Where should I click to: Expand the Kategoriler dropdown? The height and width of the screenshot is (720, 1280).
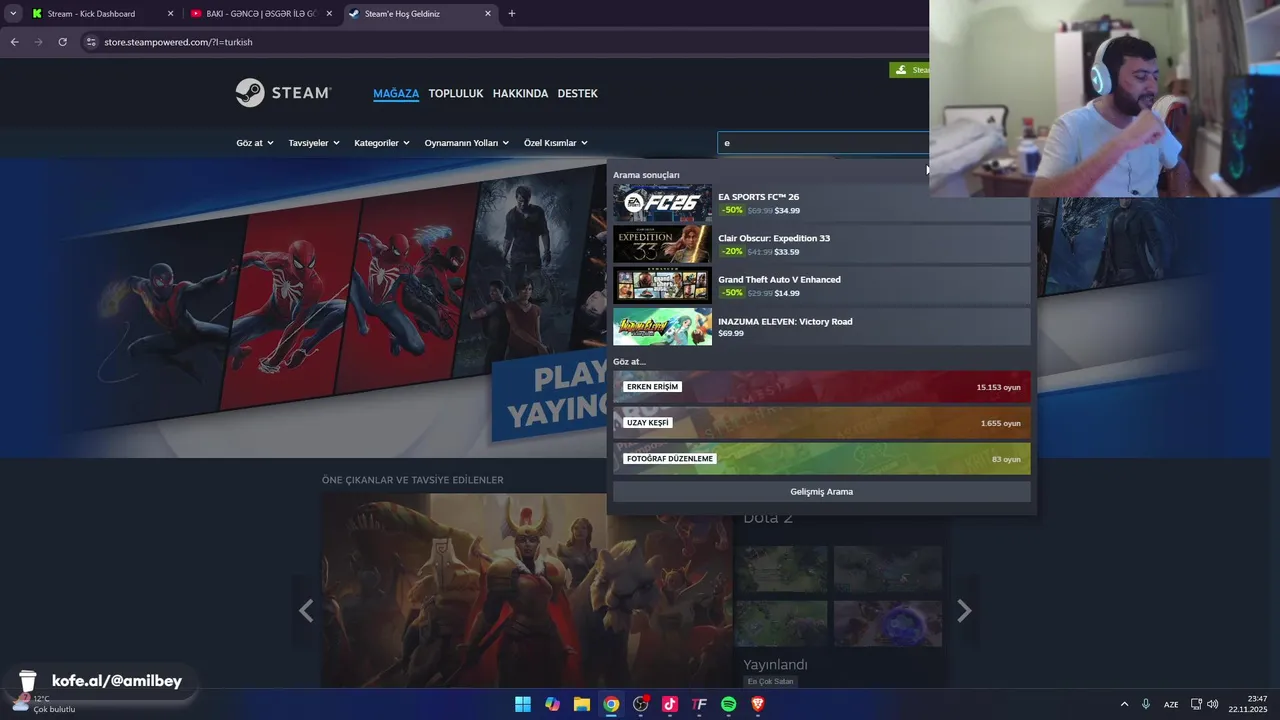tap(382, 143)
